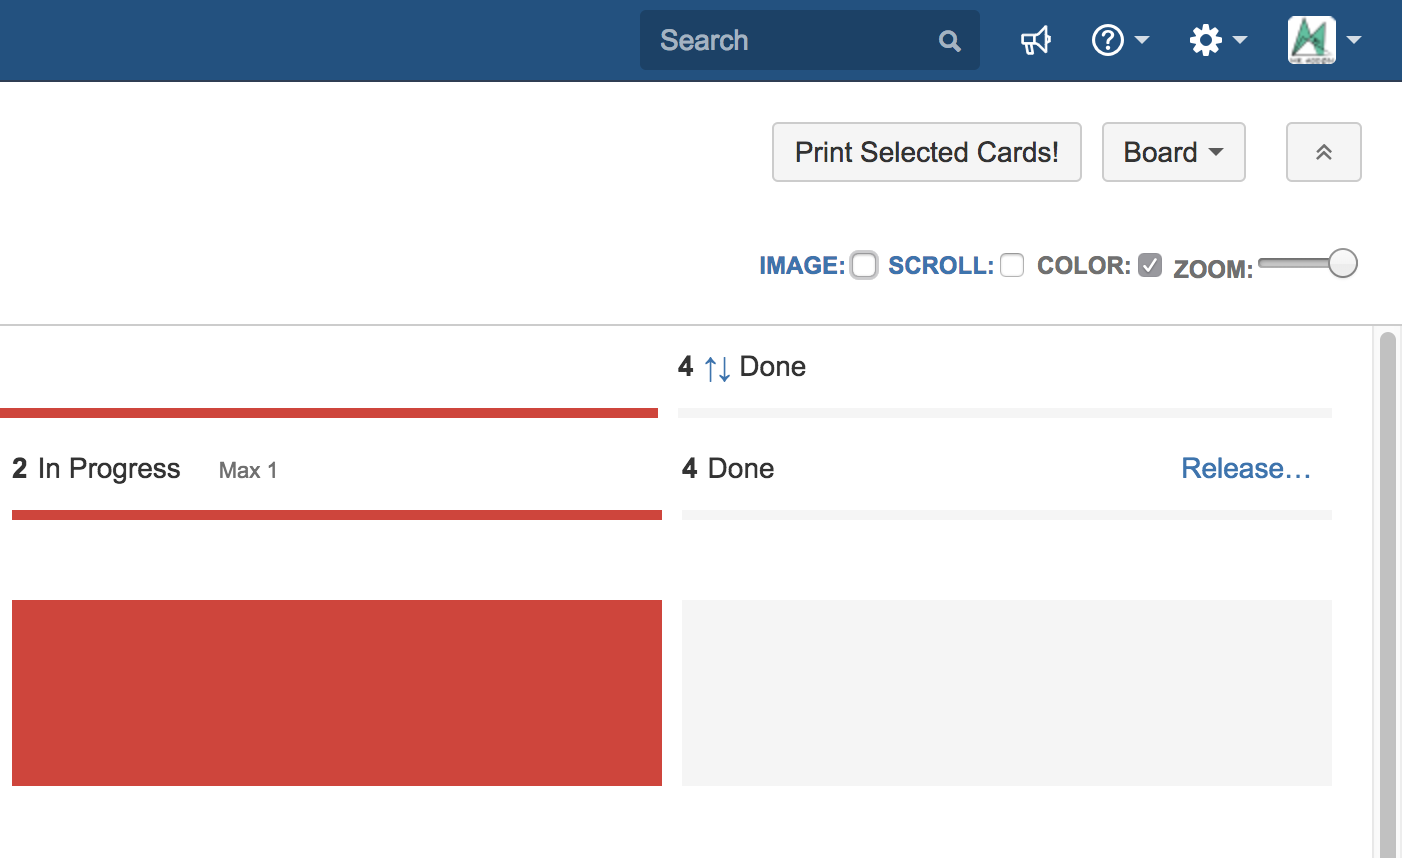Click the Print Selected Cards! button
This screenshot has height=858, width=1402.
(x=926, y=152)
